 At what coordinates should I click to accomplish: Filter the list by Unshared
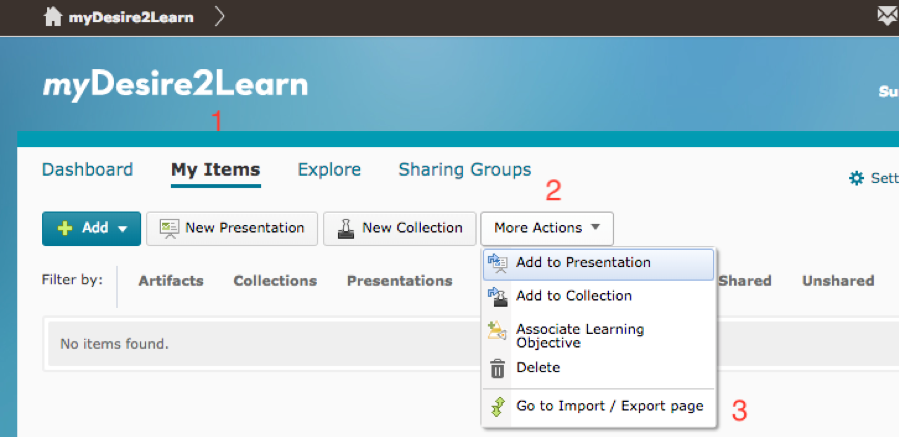pyautogui.click(x=837, y=281)
